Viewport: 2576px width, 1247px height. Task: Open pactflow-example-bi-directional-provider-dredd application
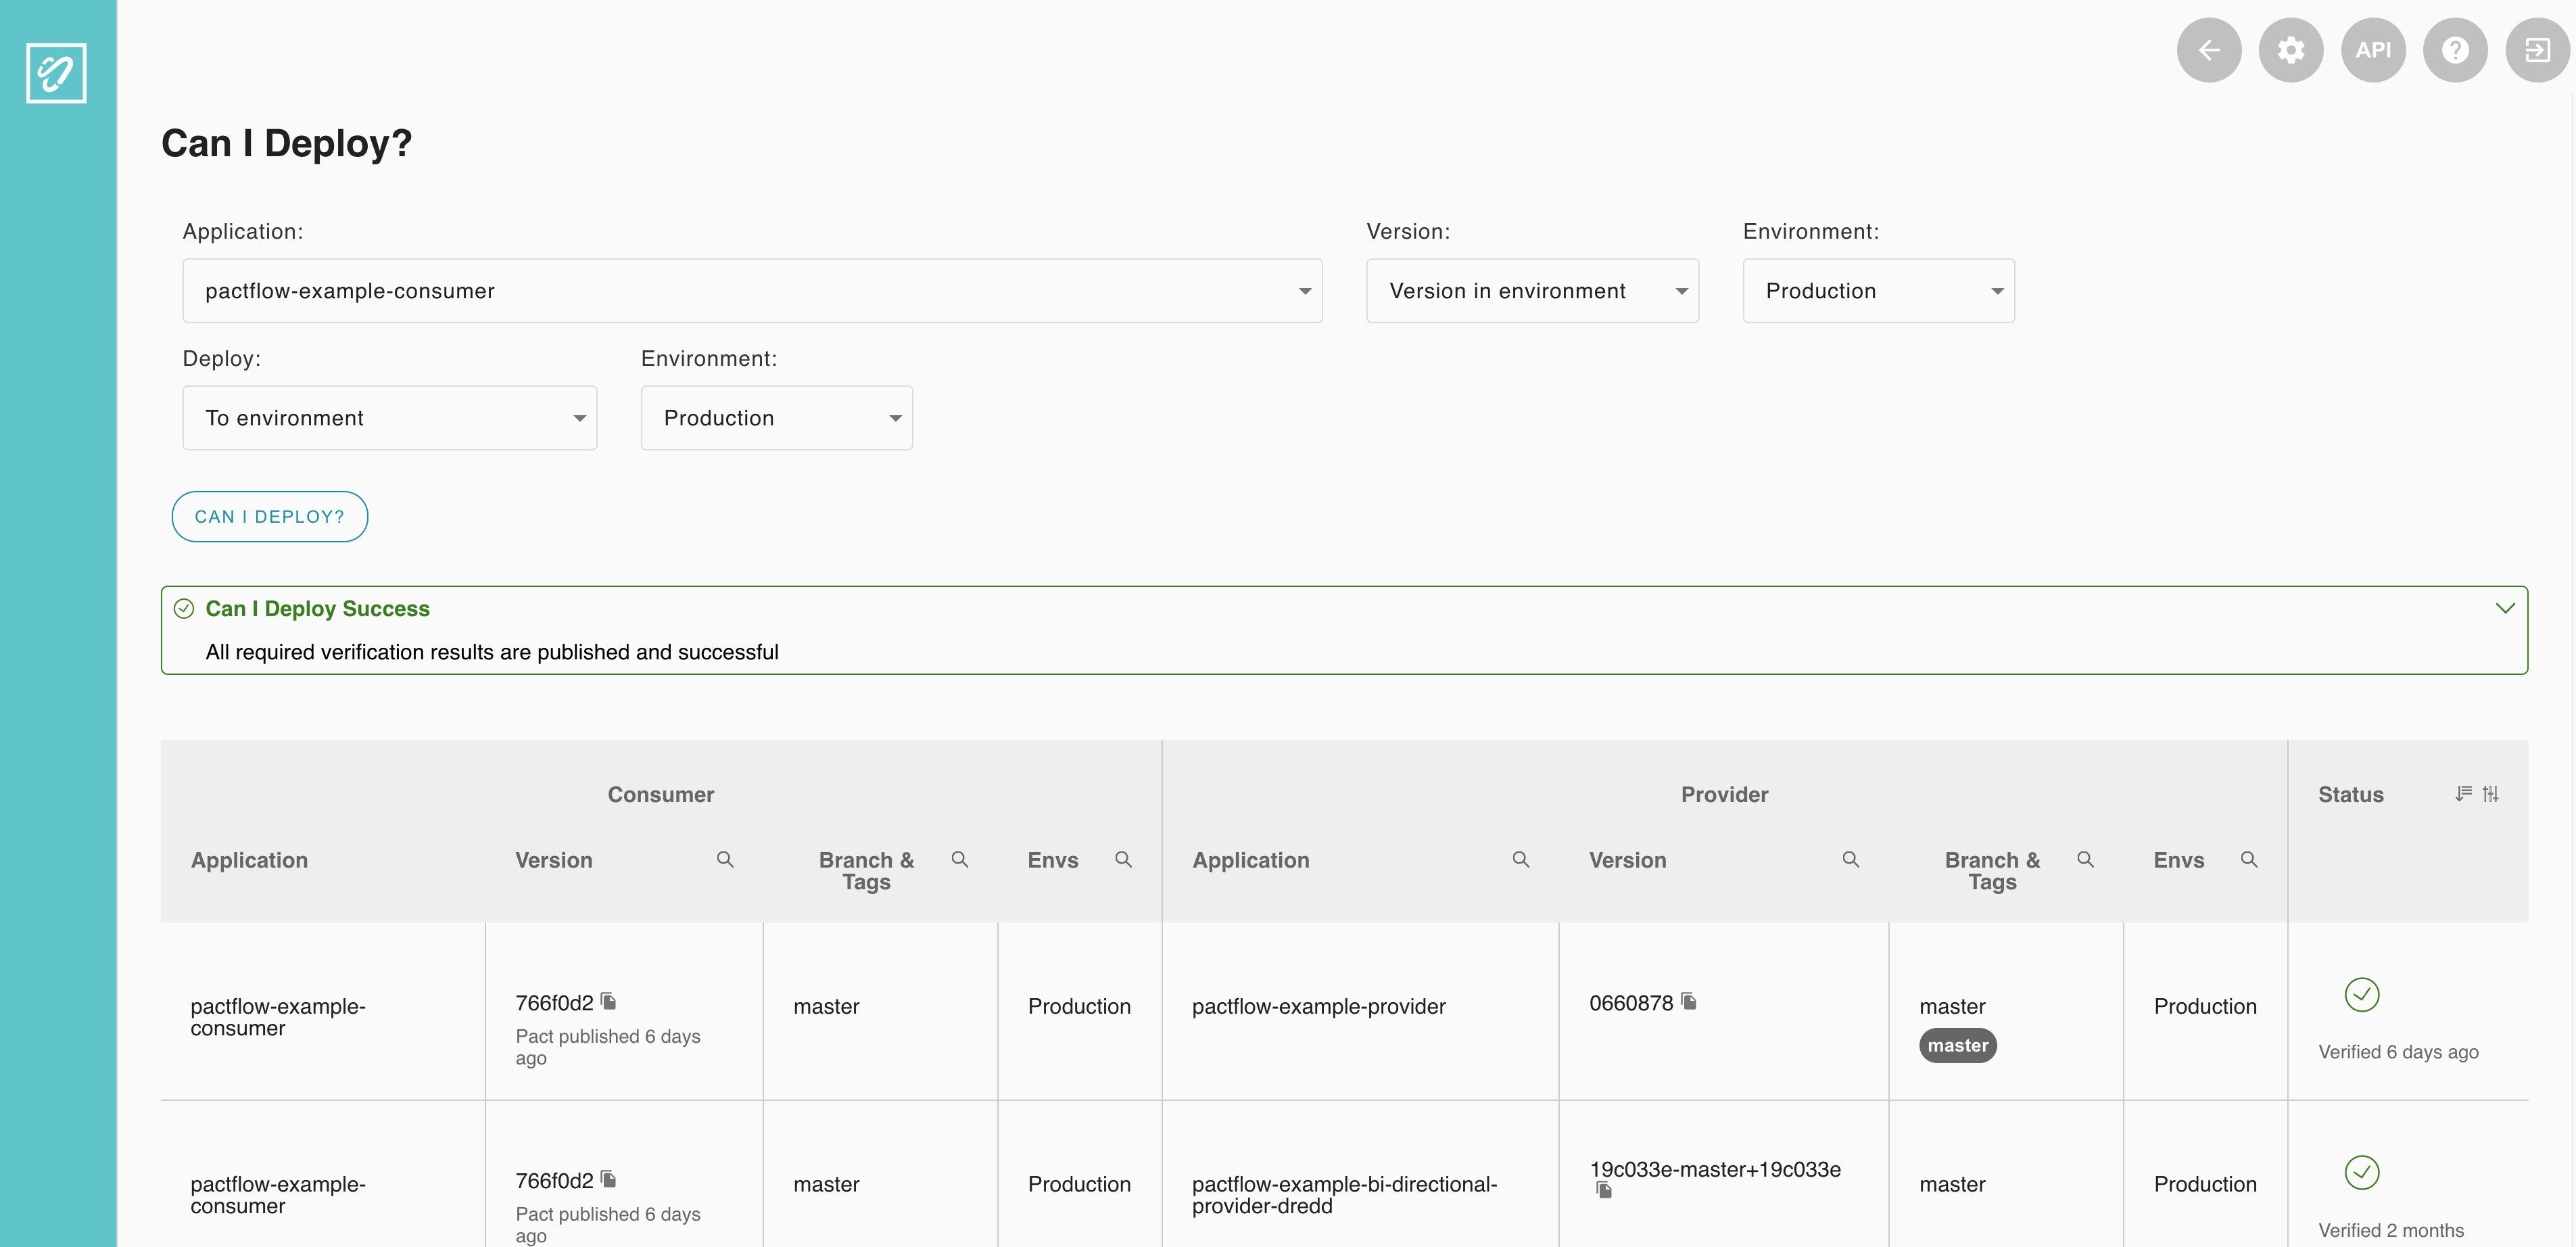coord(1345,1195)
